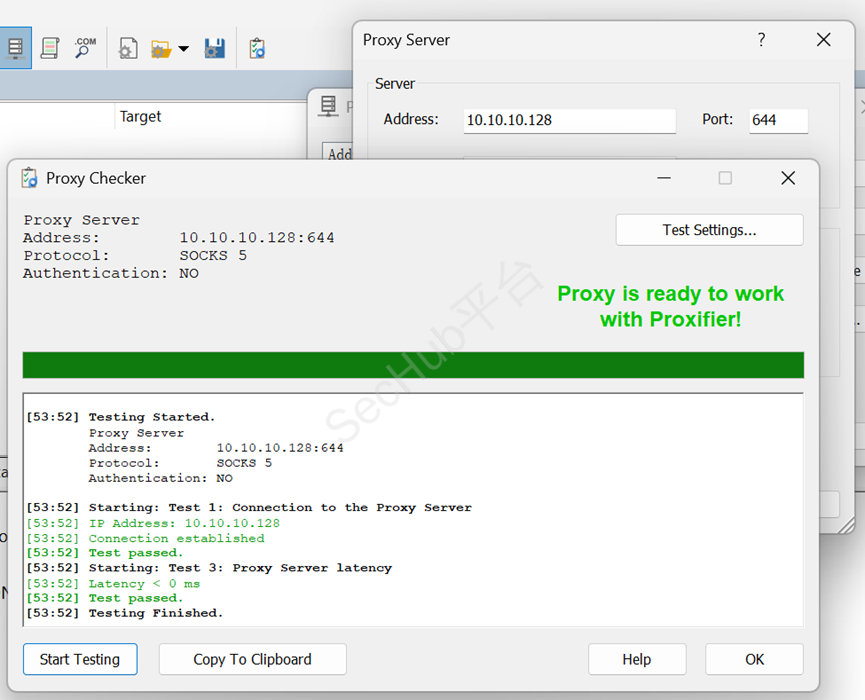Click the Port field showing 644
The height and width of the screenshot is (700, 865).
(x=778, y=120)
